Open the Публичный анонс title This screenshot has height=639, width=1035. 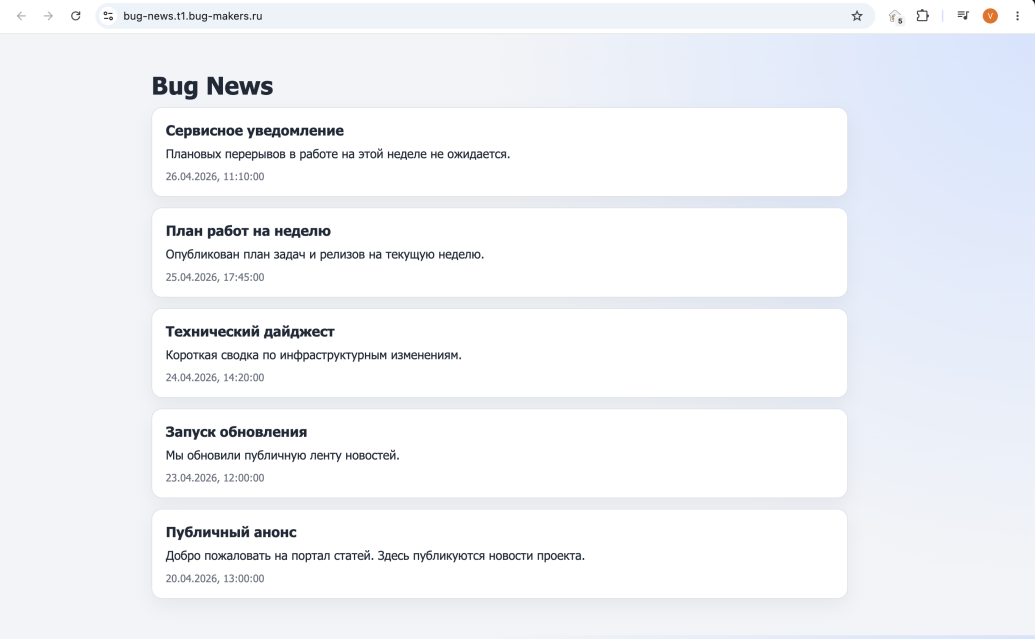[231, 532]
